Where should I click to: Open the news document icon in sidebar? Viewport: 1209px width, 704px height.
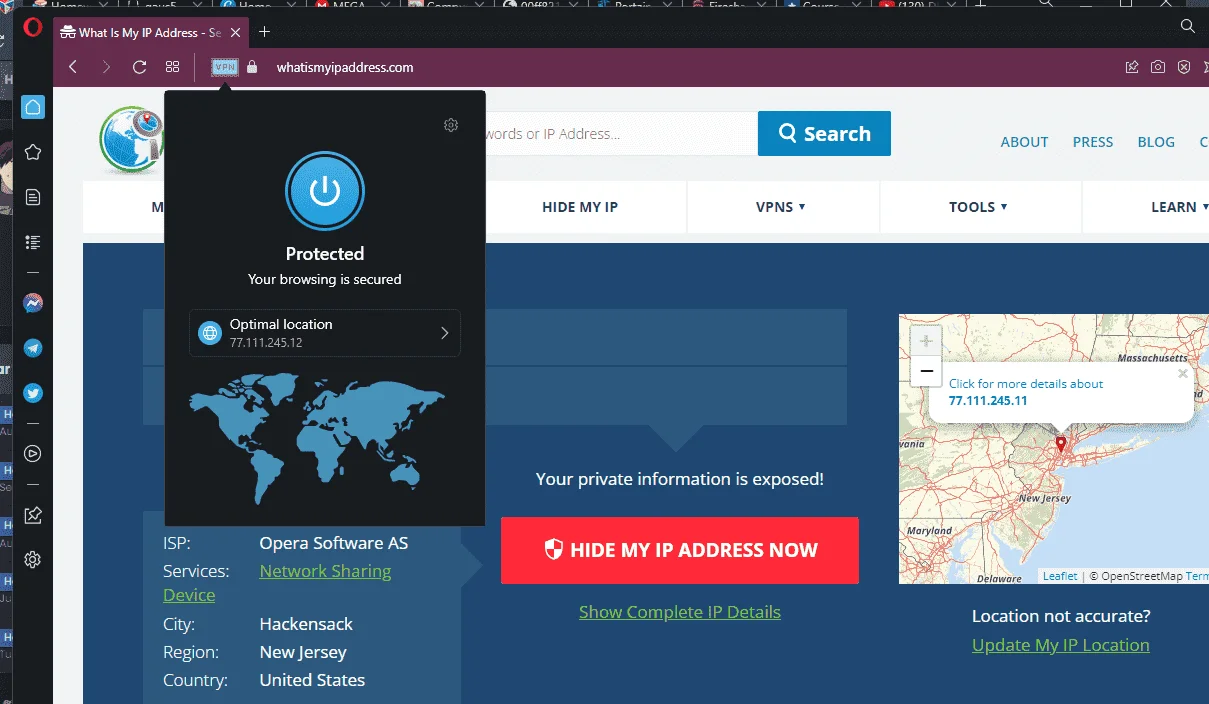click(33, 197)
